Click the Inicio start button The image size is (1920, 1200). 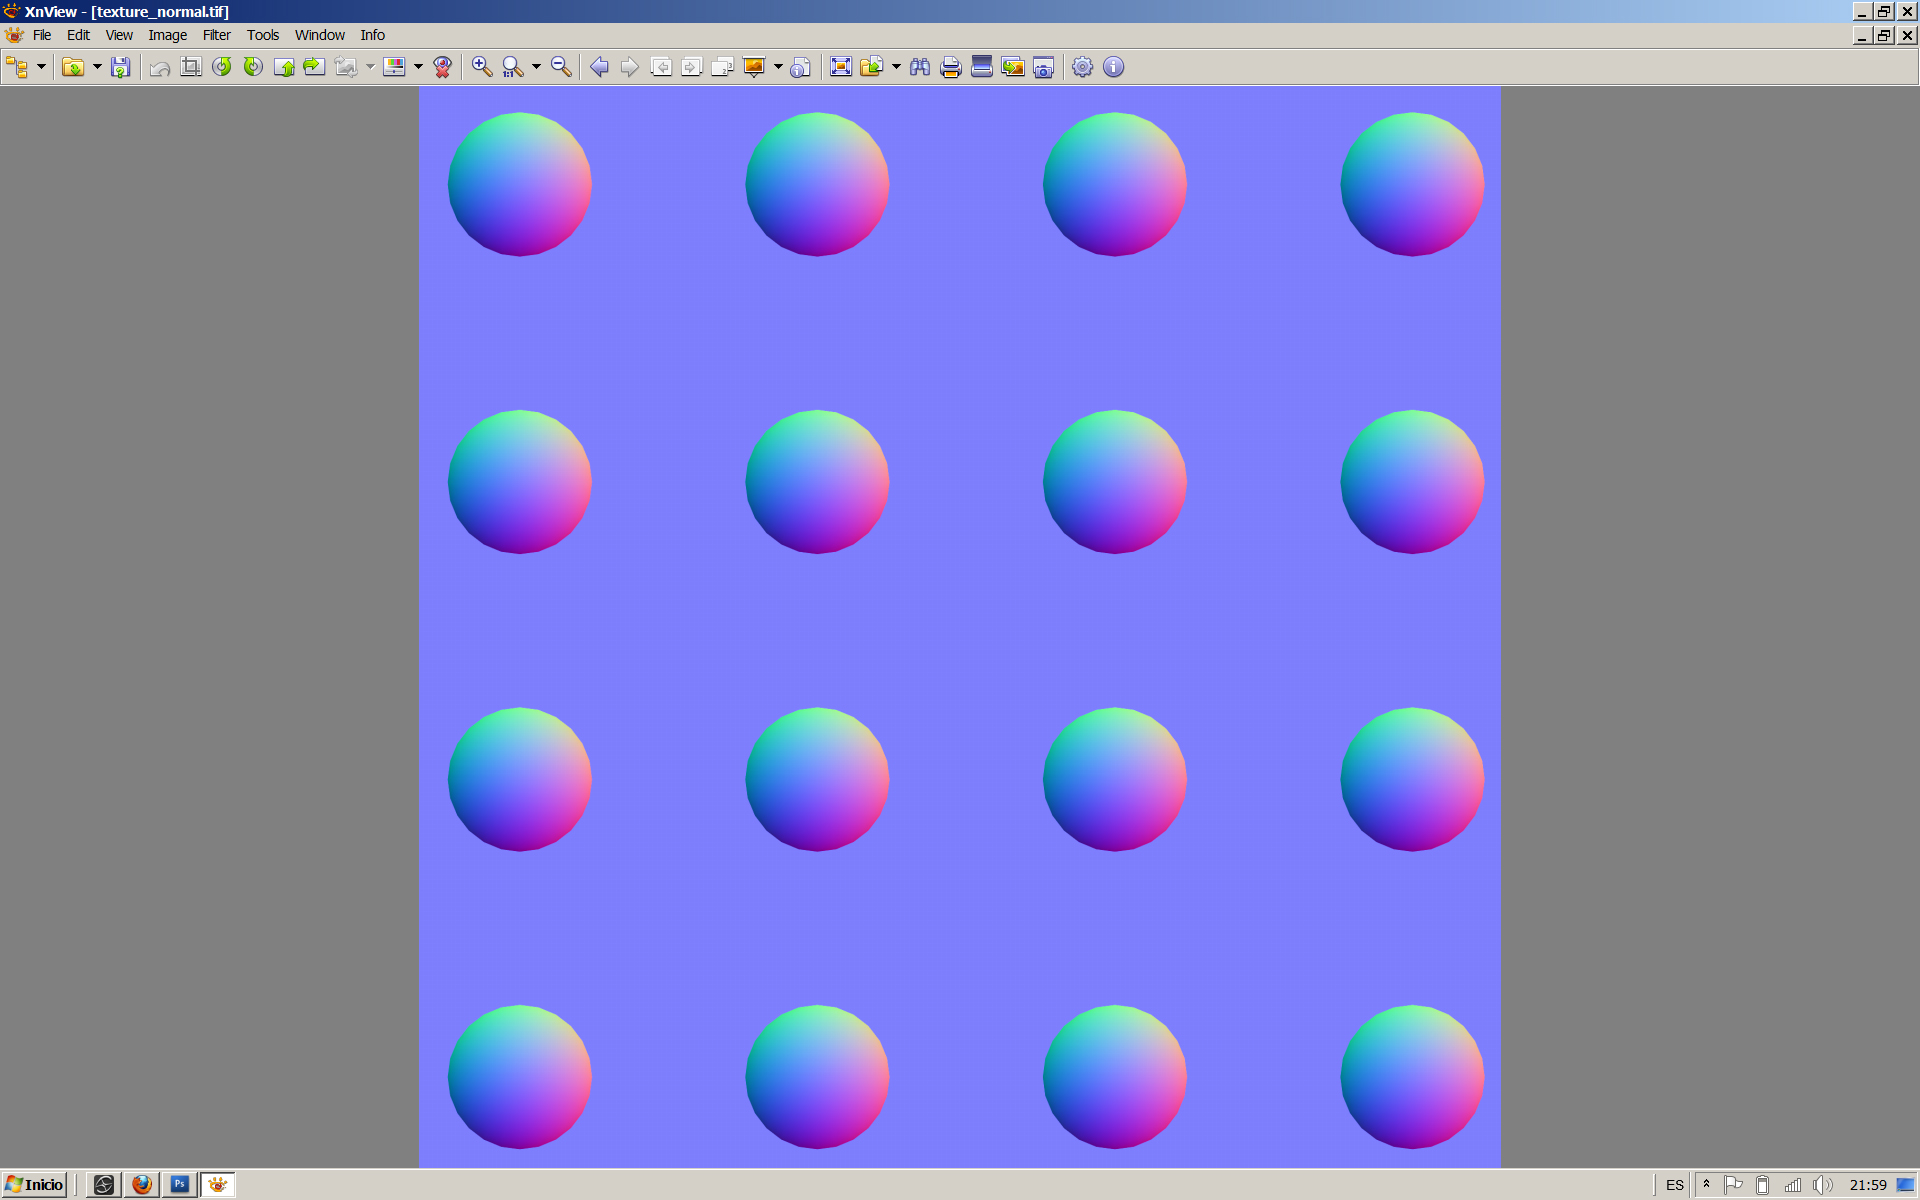35,1185
